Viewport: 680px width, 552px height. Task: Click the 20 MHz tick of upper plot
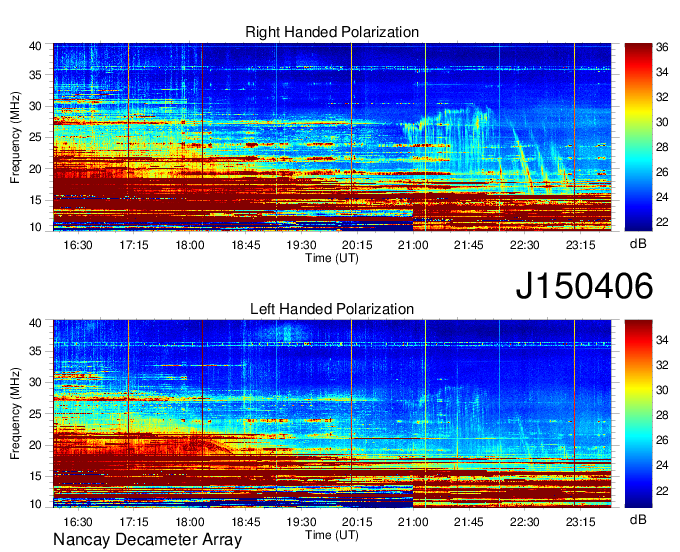click(x=35, y=169)
